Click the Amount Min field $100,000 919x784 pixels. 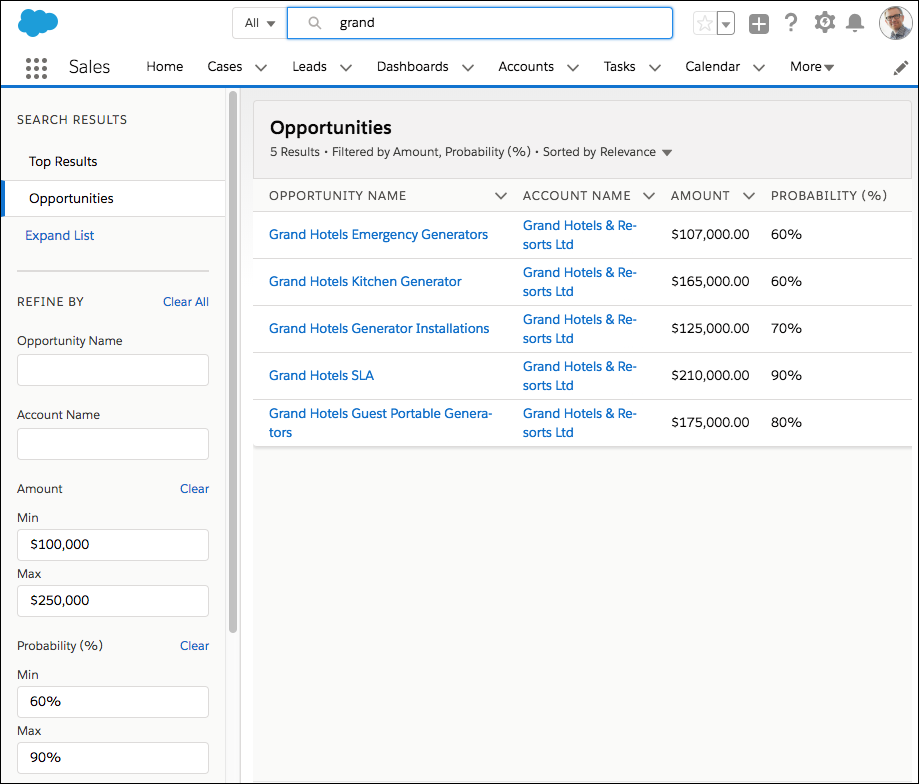[113, 545]
